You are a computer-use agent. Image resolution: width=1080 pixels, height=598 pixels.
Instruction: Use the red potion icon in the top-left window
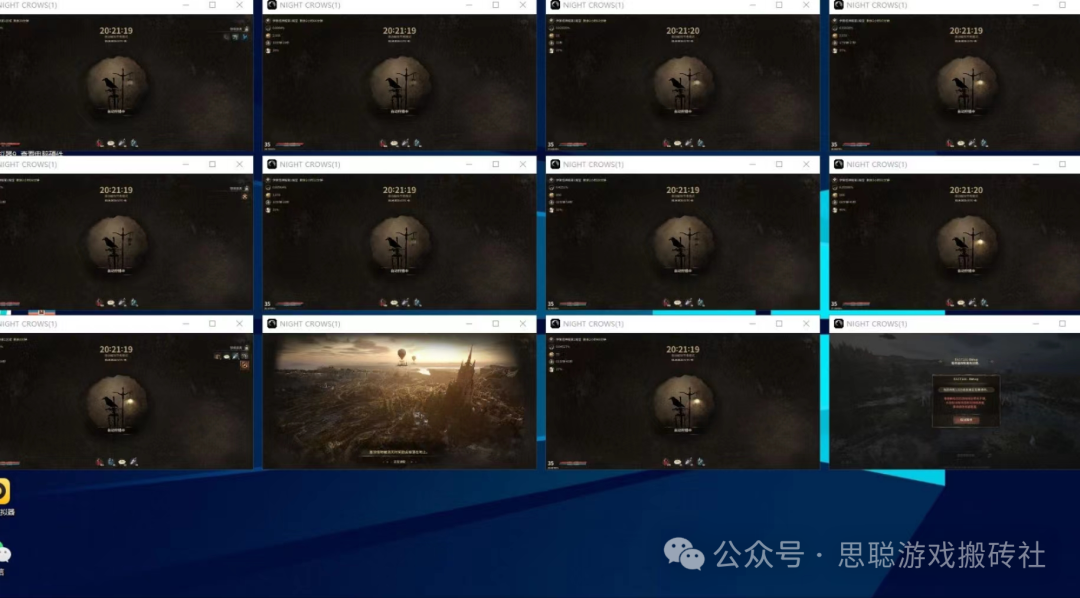point(100,143)
